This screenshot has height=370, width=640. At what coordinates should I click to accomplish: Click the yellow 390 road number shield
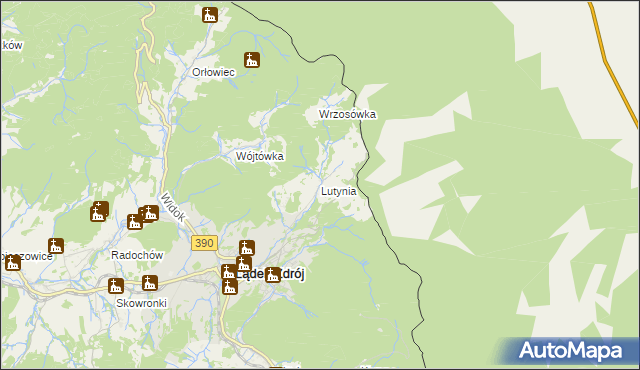click(x=204, y=243)
